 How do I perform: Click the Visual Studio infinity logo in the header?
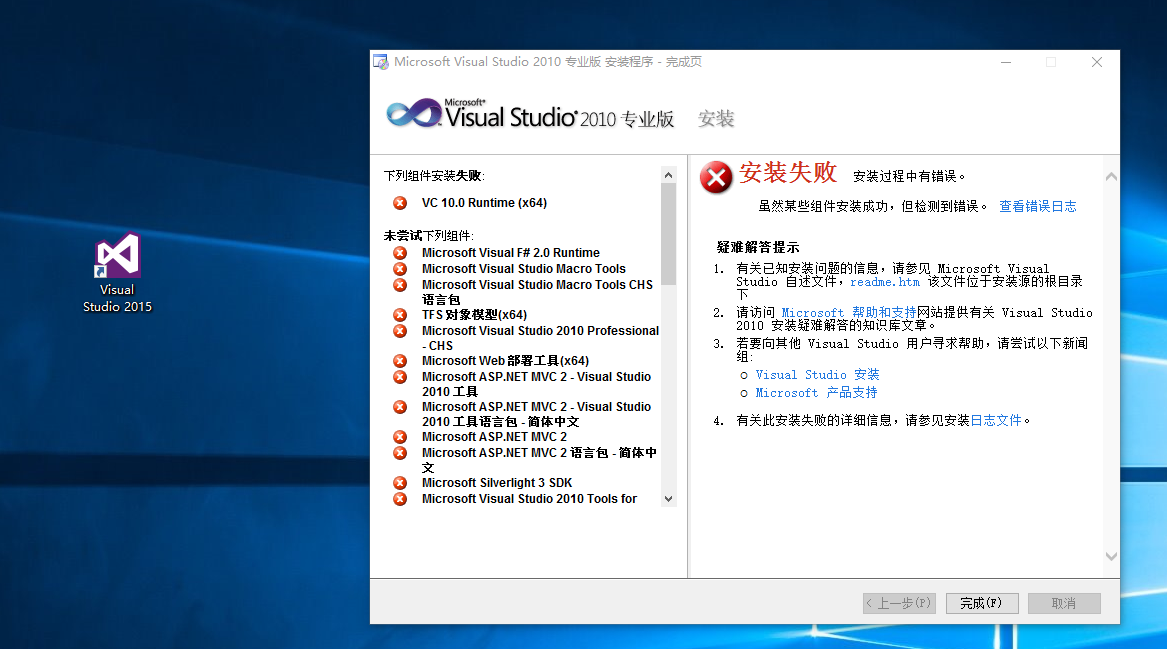414,113
